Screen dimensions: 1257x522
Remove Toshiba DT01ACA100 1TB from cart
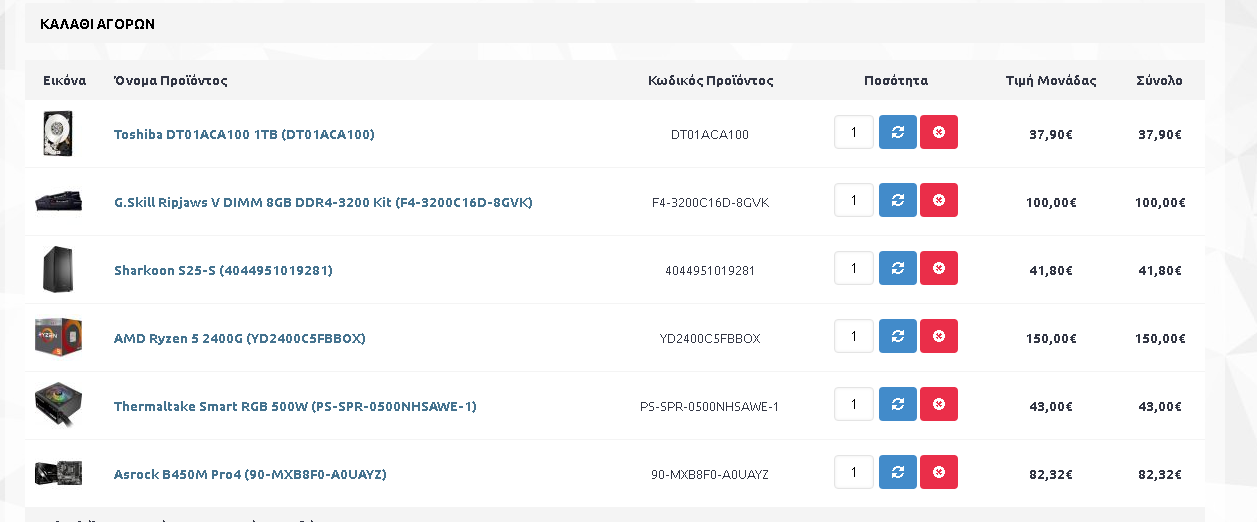(x=938, y=132)
